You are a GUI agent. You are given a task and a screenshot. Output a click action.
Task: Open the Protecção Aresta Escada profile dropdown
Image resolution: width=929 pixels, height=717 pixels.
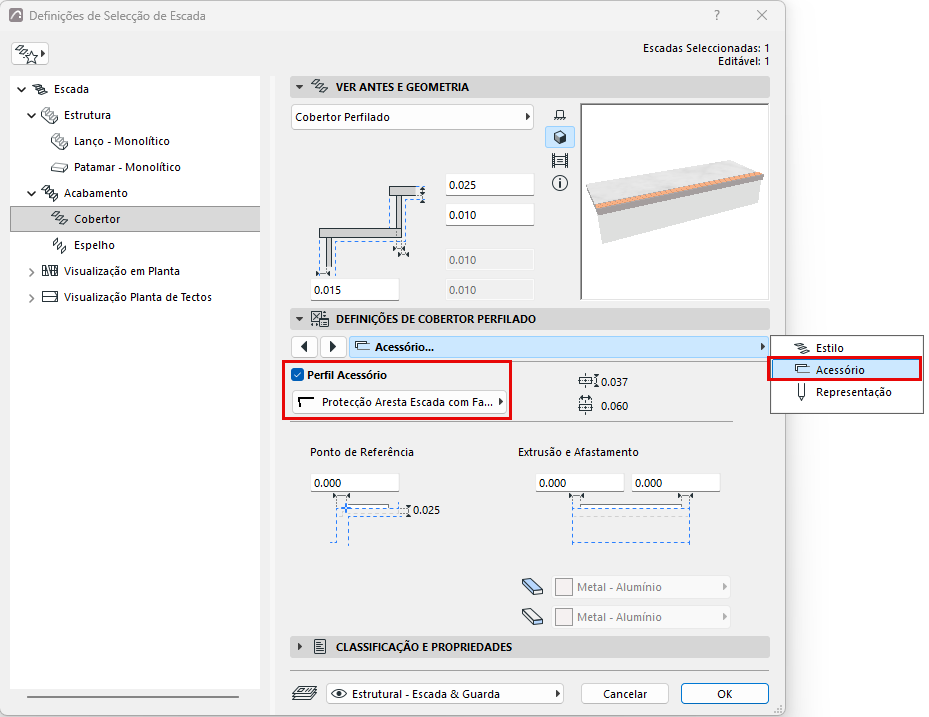point(399,402)
